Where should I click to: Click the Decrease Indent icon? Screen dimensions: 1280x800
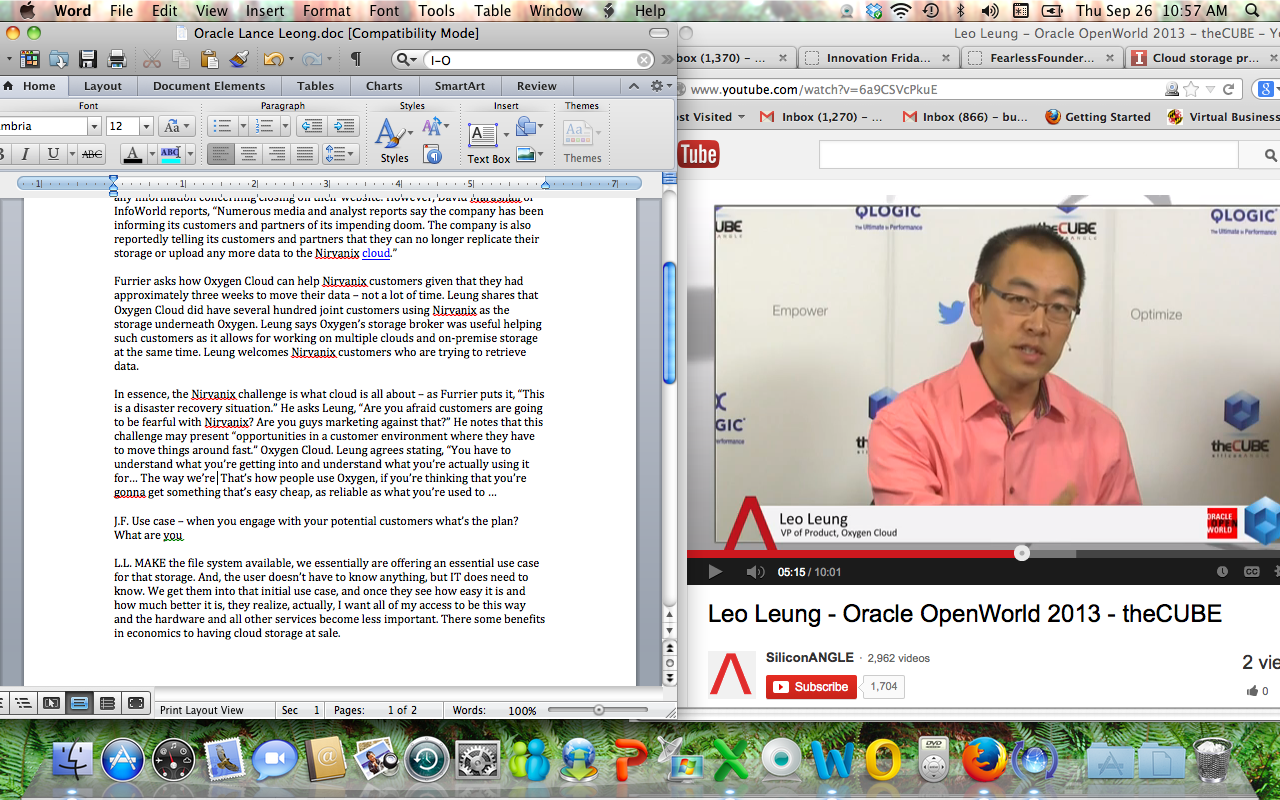(312, 126)
